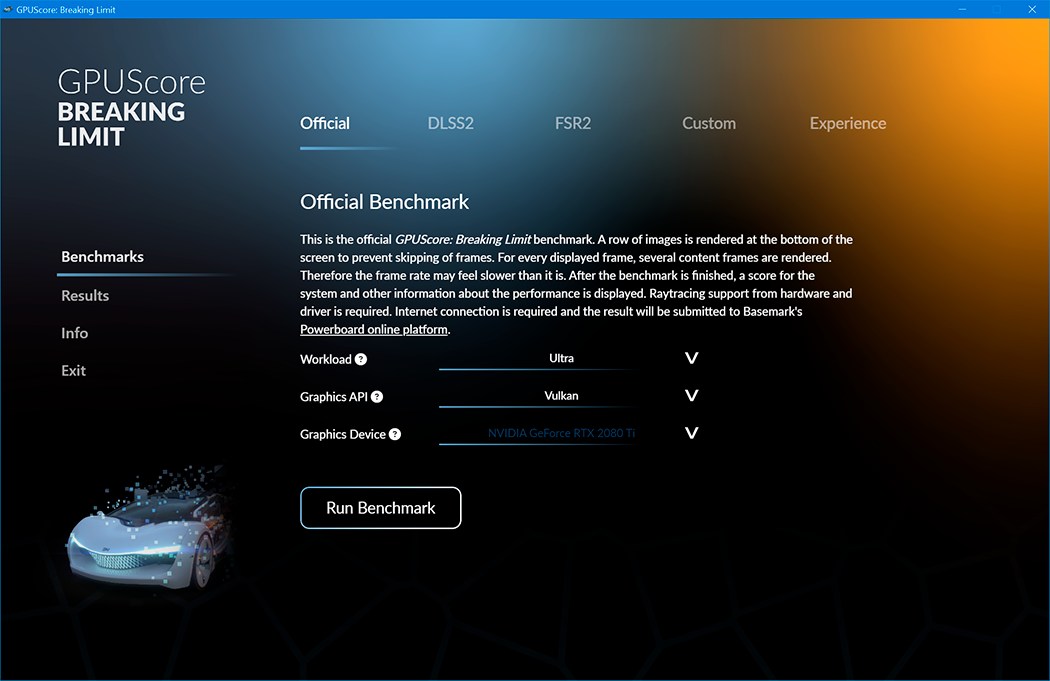Click the Graphics Device help icon

[x=395, y=434]
